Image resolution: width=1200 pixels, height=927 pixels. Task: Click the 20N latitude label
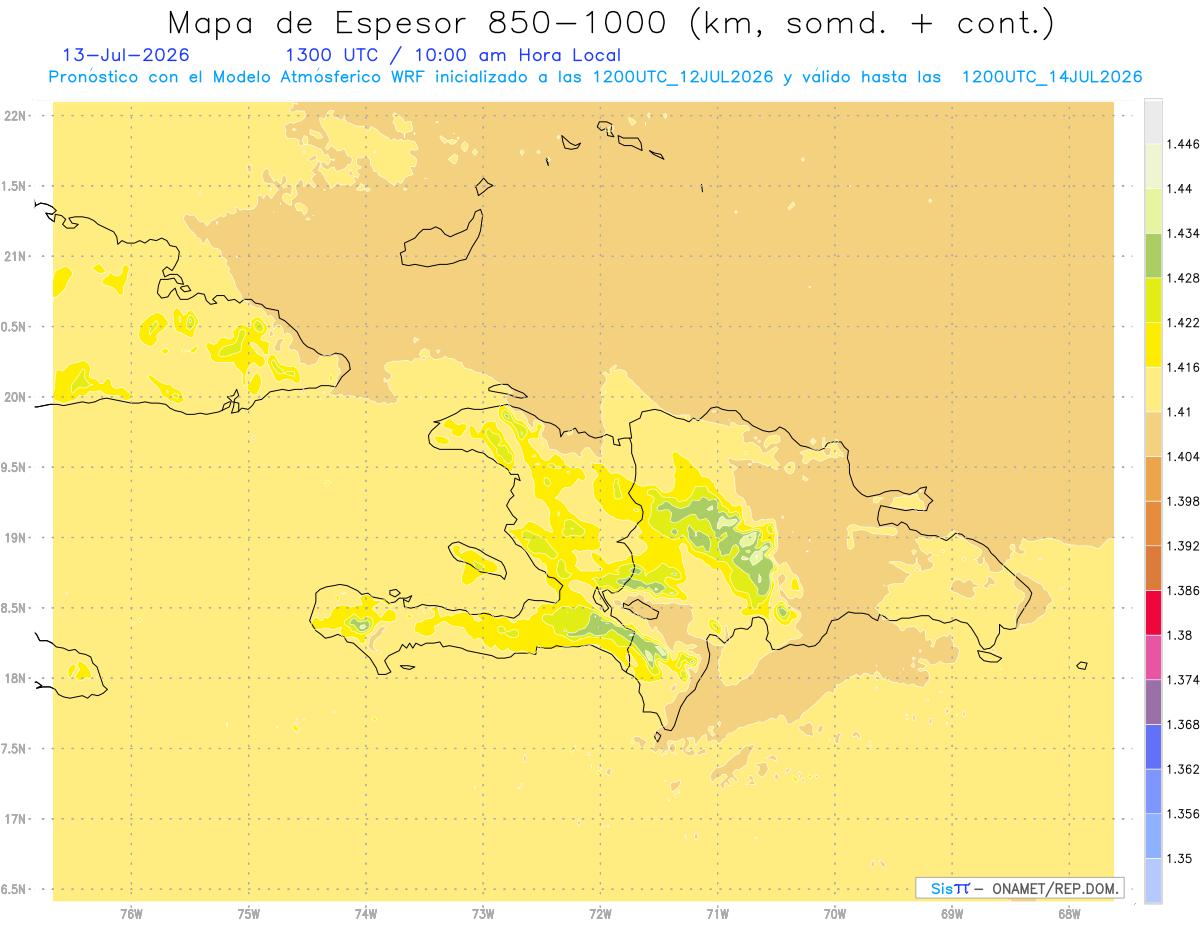[16, 397]
